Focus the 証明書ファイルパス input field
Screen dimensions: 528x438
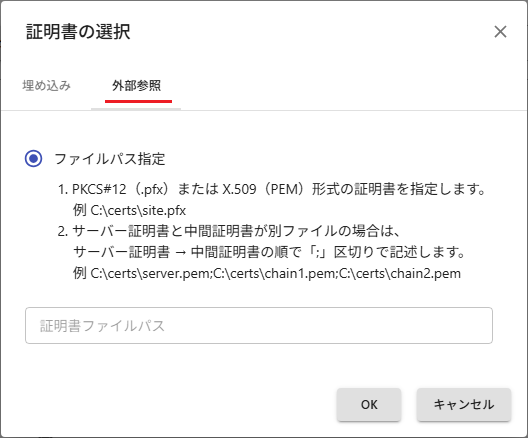click(259, 326)
